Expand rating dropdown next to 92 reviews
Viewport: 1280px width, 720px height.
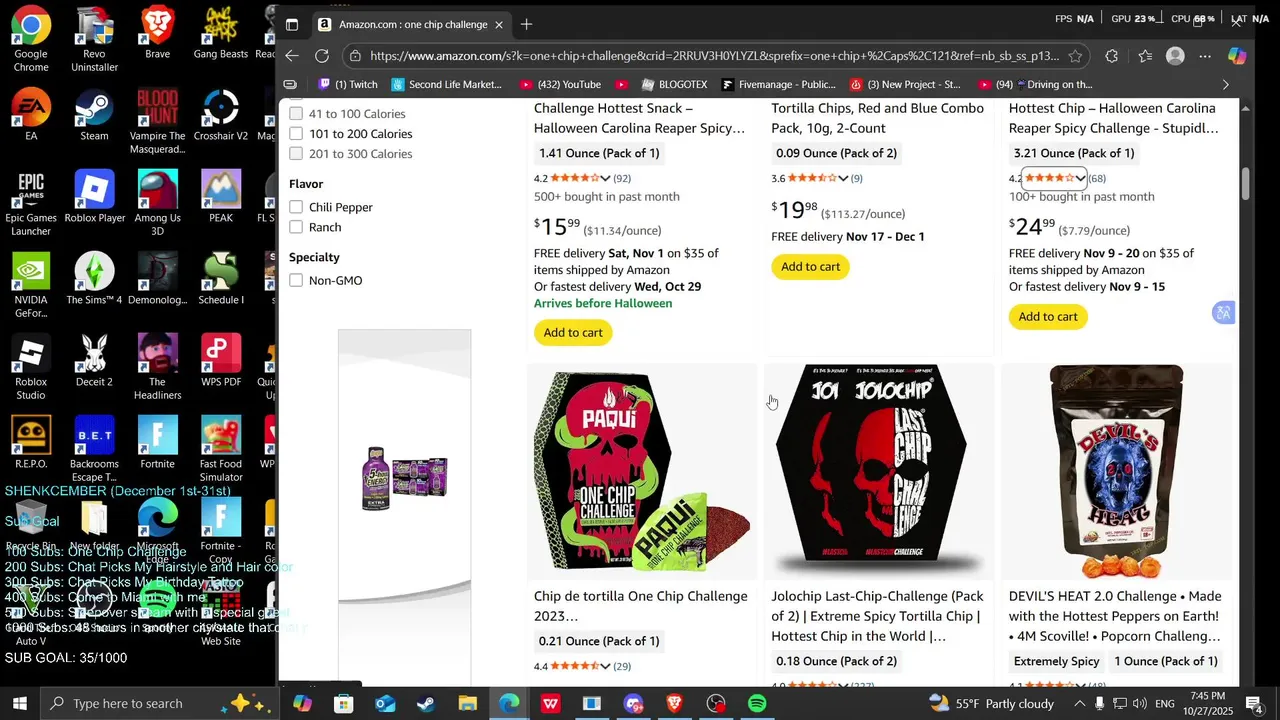[605, 178]
